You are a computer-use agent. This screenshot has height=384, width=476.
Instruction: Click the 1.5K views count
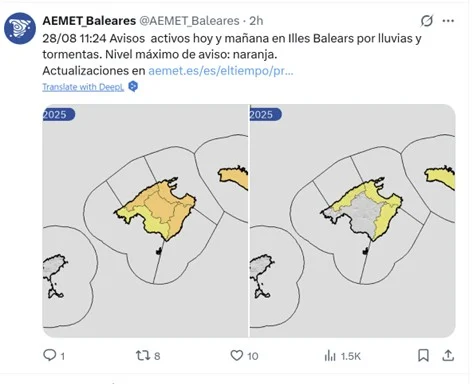[351, 356]
